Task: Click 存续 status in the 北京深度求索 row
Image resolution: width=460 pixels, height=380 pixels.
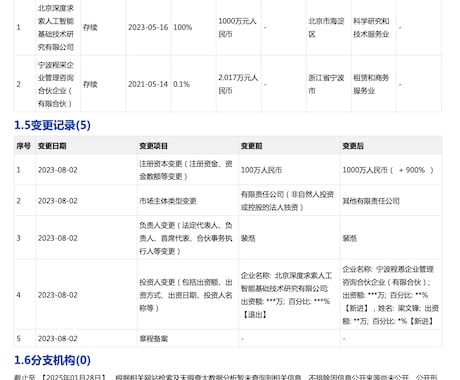Action: point(90,27)
